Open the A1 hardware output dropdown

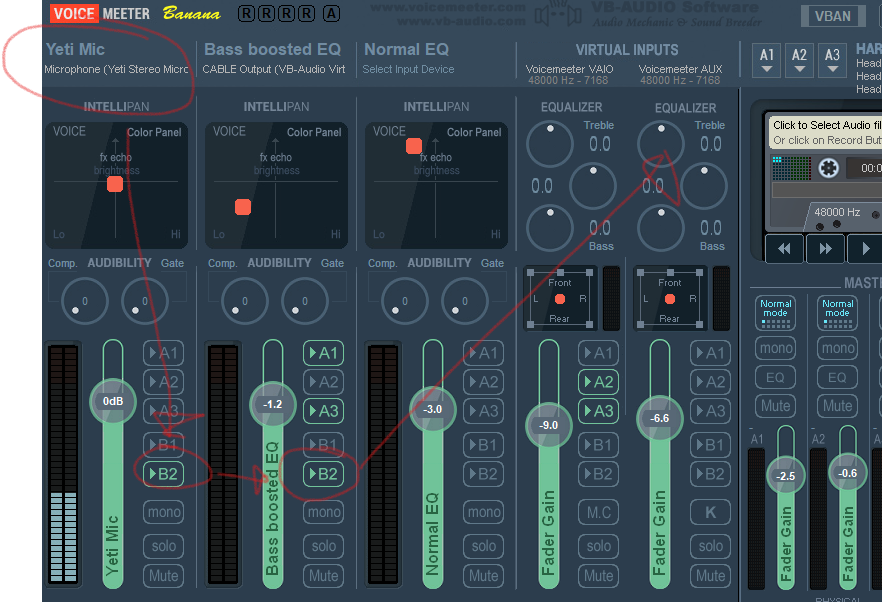tap(767, 61)
